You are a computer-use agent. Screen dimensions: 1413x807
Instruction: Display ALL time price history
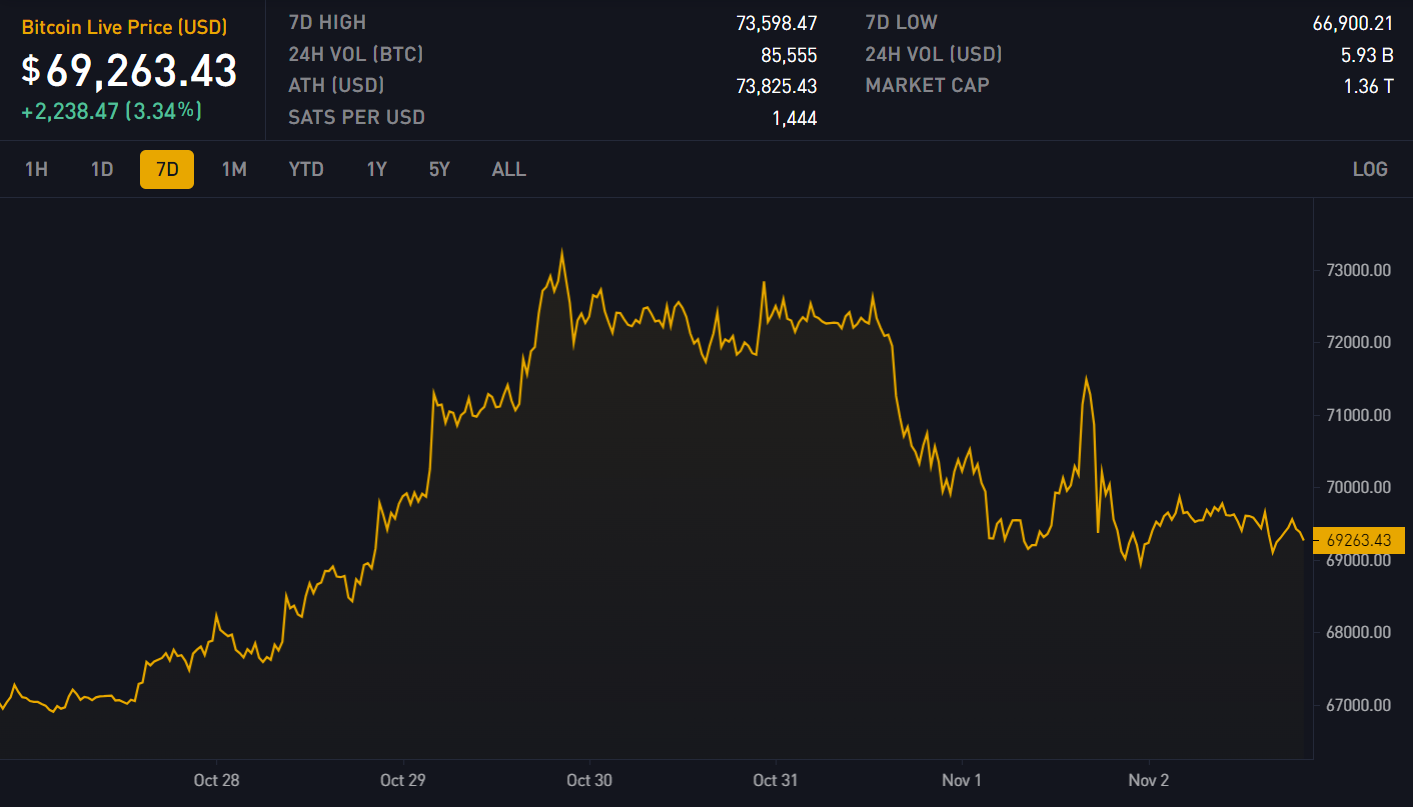[508, 169]
